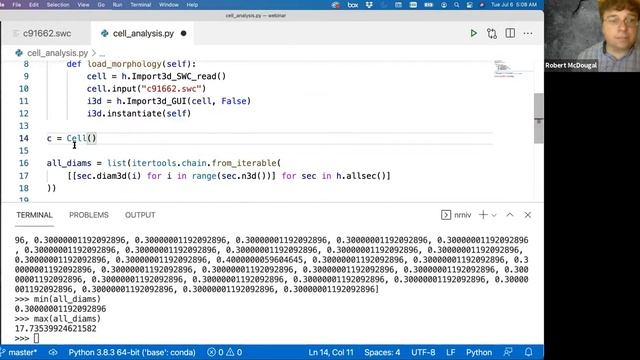
Task: Click cell_analysis.py in the breadcrumb
Action: pos(58,53)
